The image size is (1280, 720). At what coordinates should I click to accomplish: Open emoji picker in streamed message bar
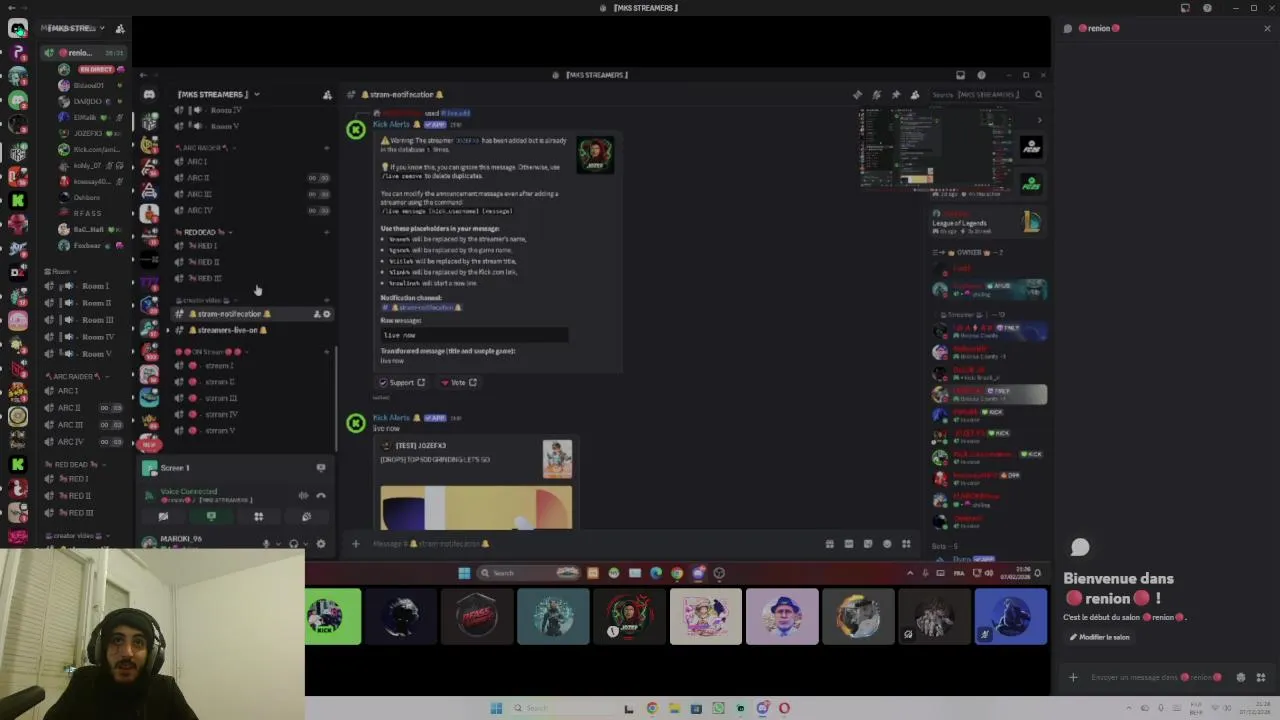click(x=887, y=544)
